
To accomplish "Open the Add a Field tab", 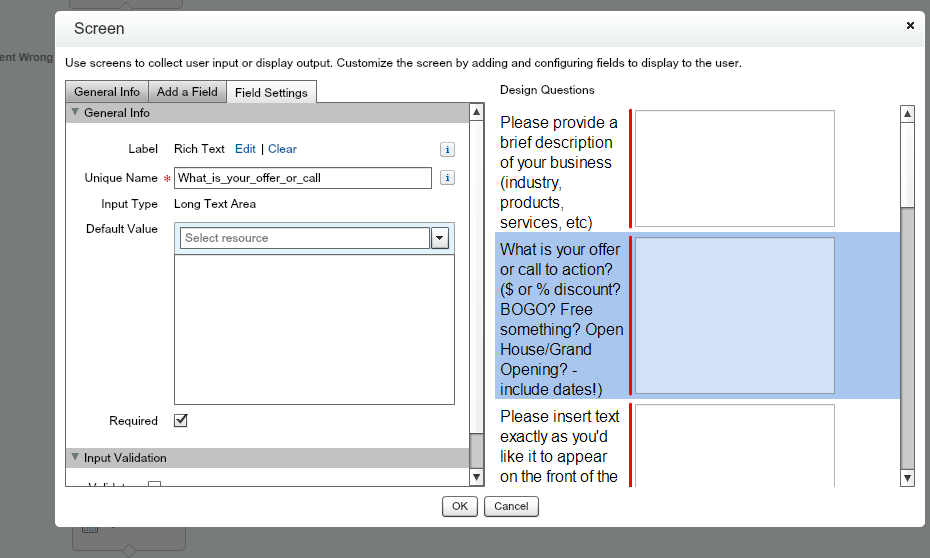I will [x=187, y=92].
